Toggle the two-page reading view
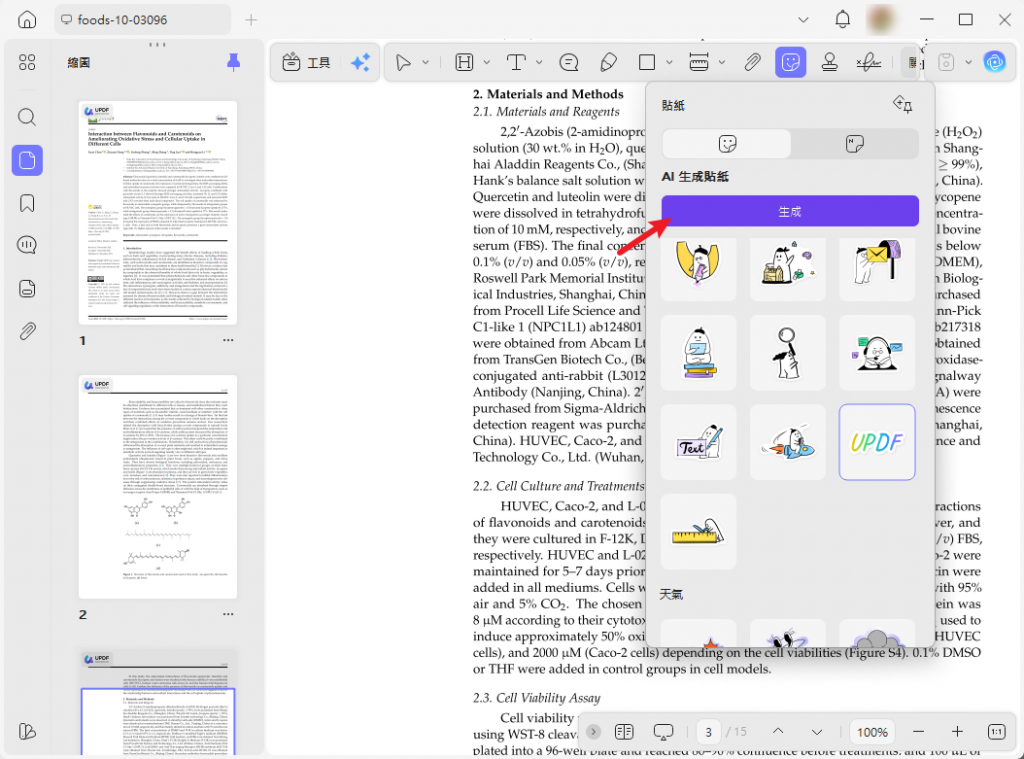Image resolution: width=1024 pixels, height=759 pixels. coord(624,732)
